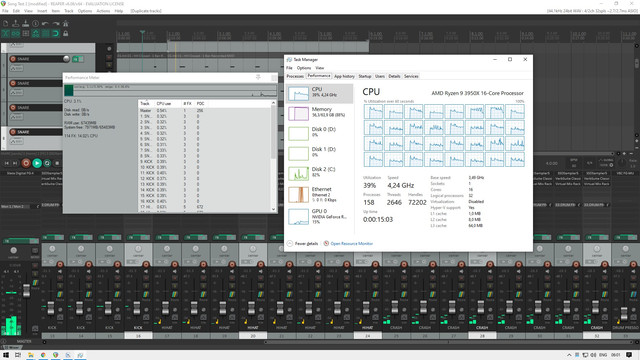Click Open project icon in REAPER toolbar
The image size is (640, 360).
point(16,24)
